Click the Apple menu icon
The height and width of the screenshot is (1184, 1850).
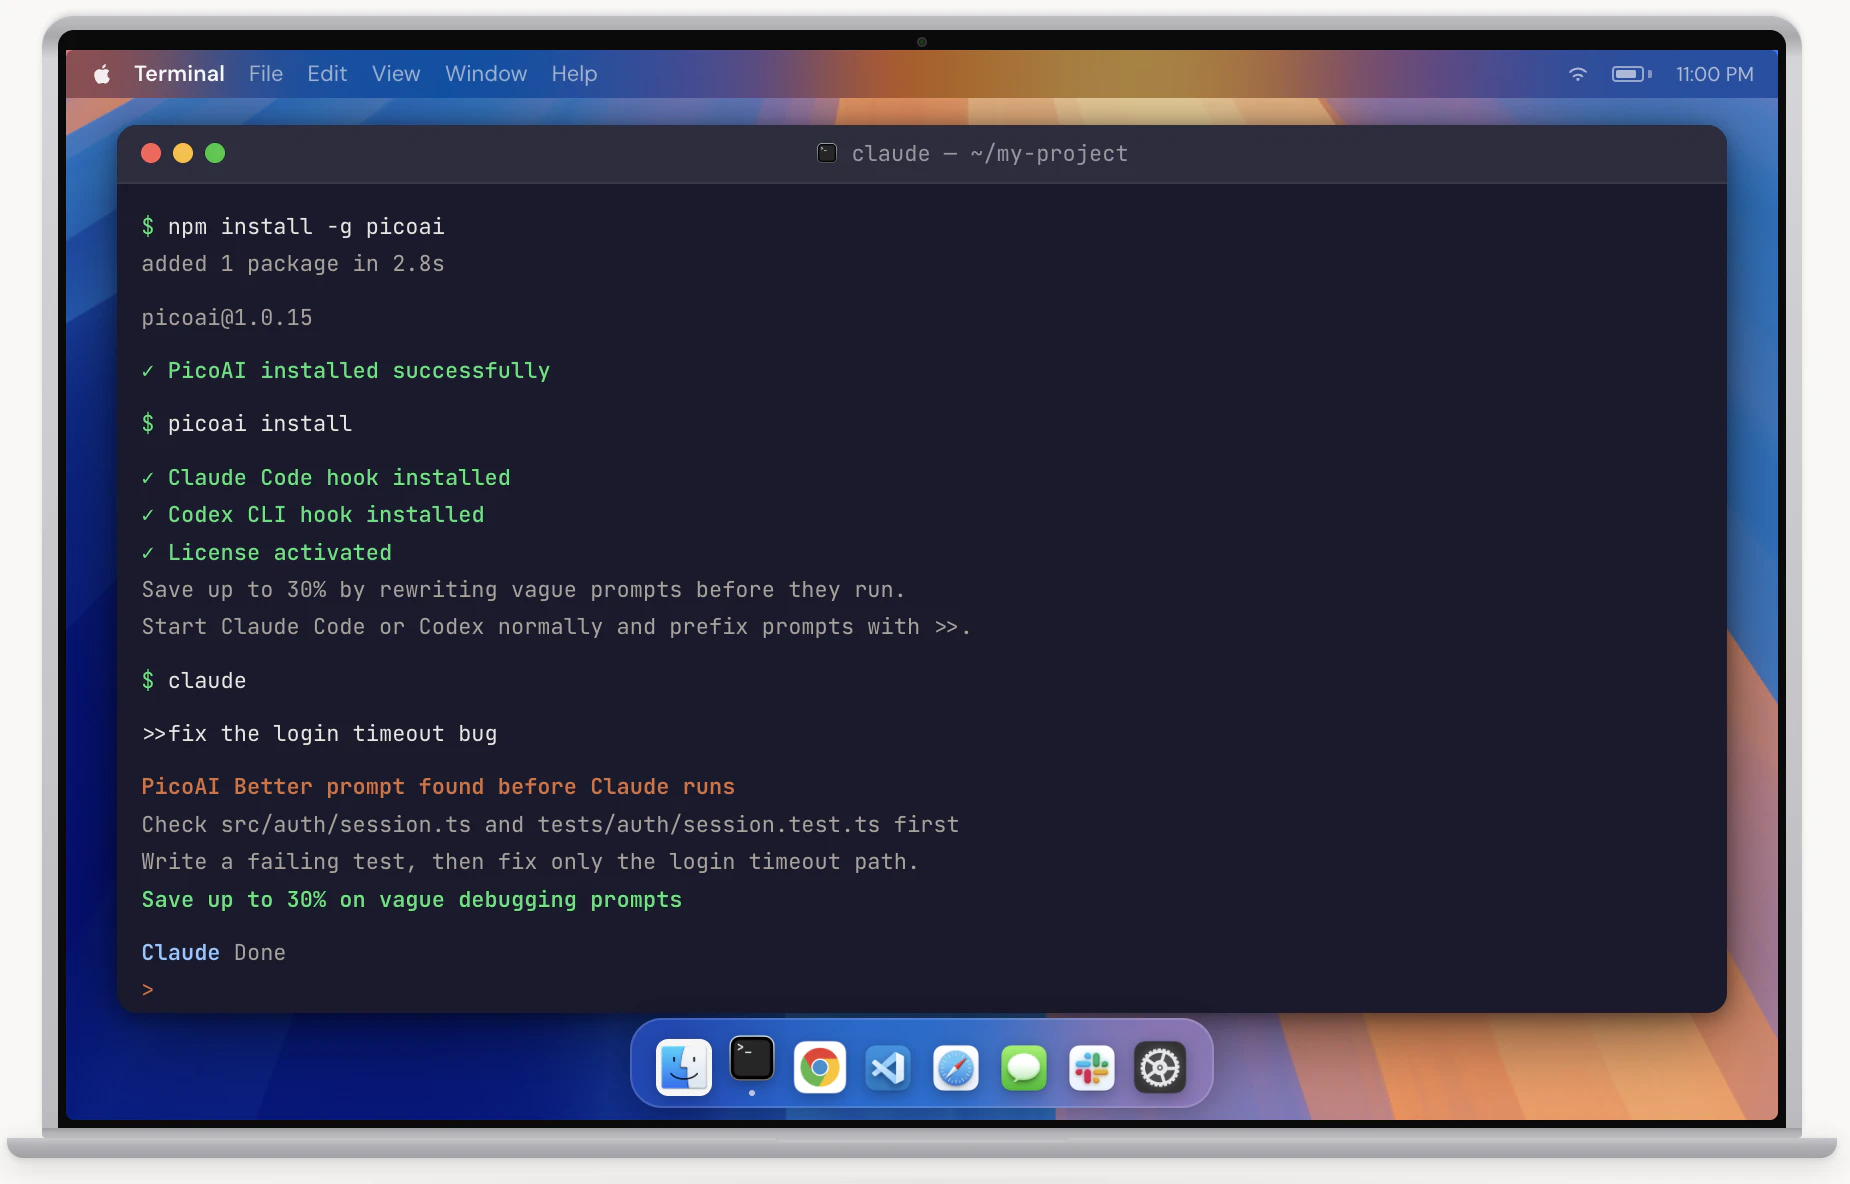(x=101, y=73)
